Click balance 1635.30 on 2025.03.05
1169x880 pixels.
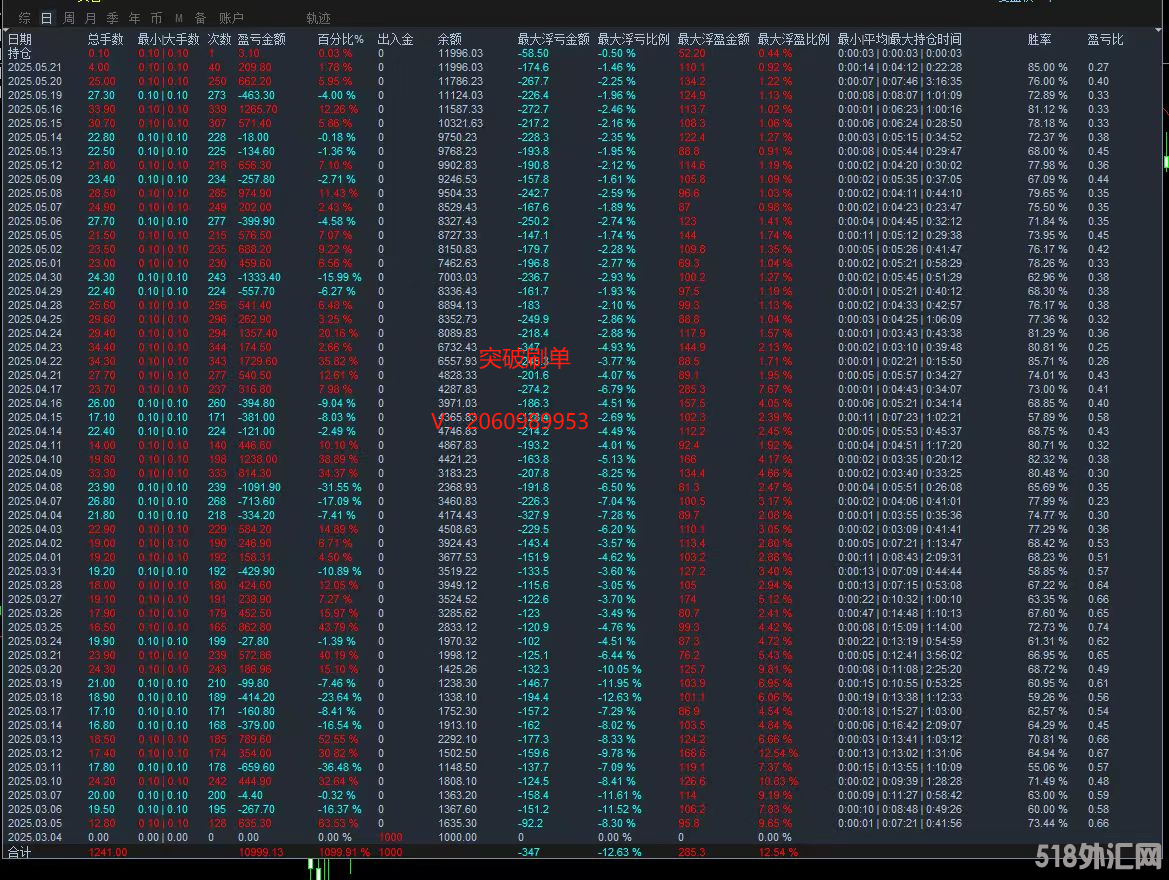tap(457, 823)
